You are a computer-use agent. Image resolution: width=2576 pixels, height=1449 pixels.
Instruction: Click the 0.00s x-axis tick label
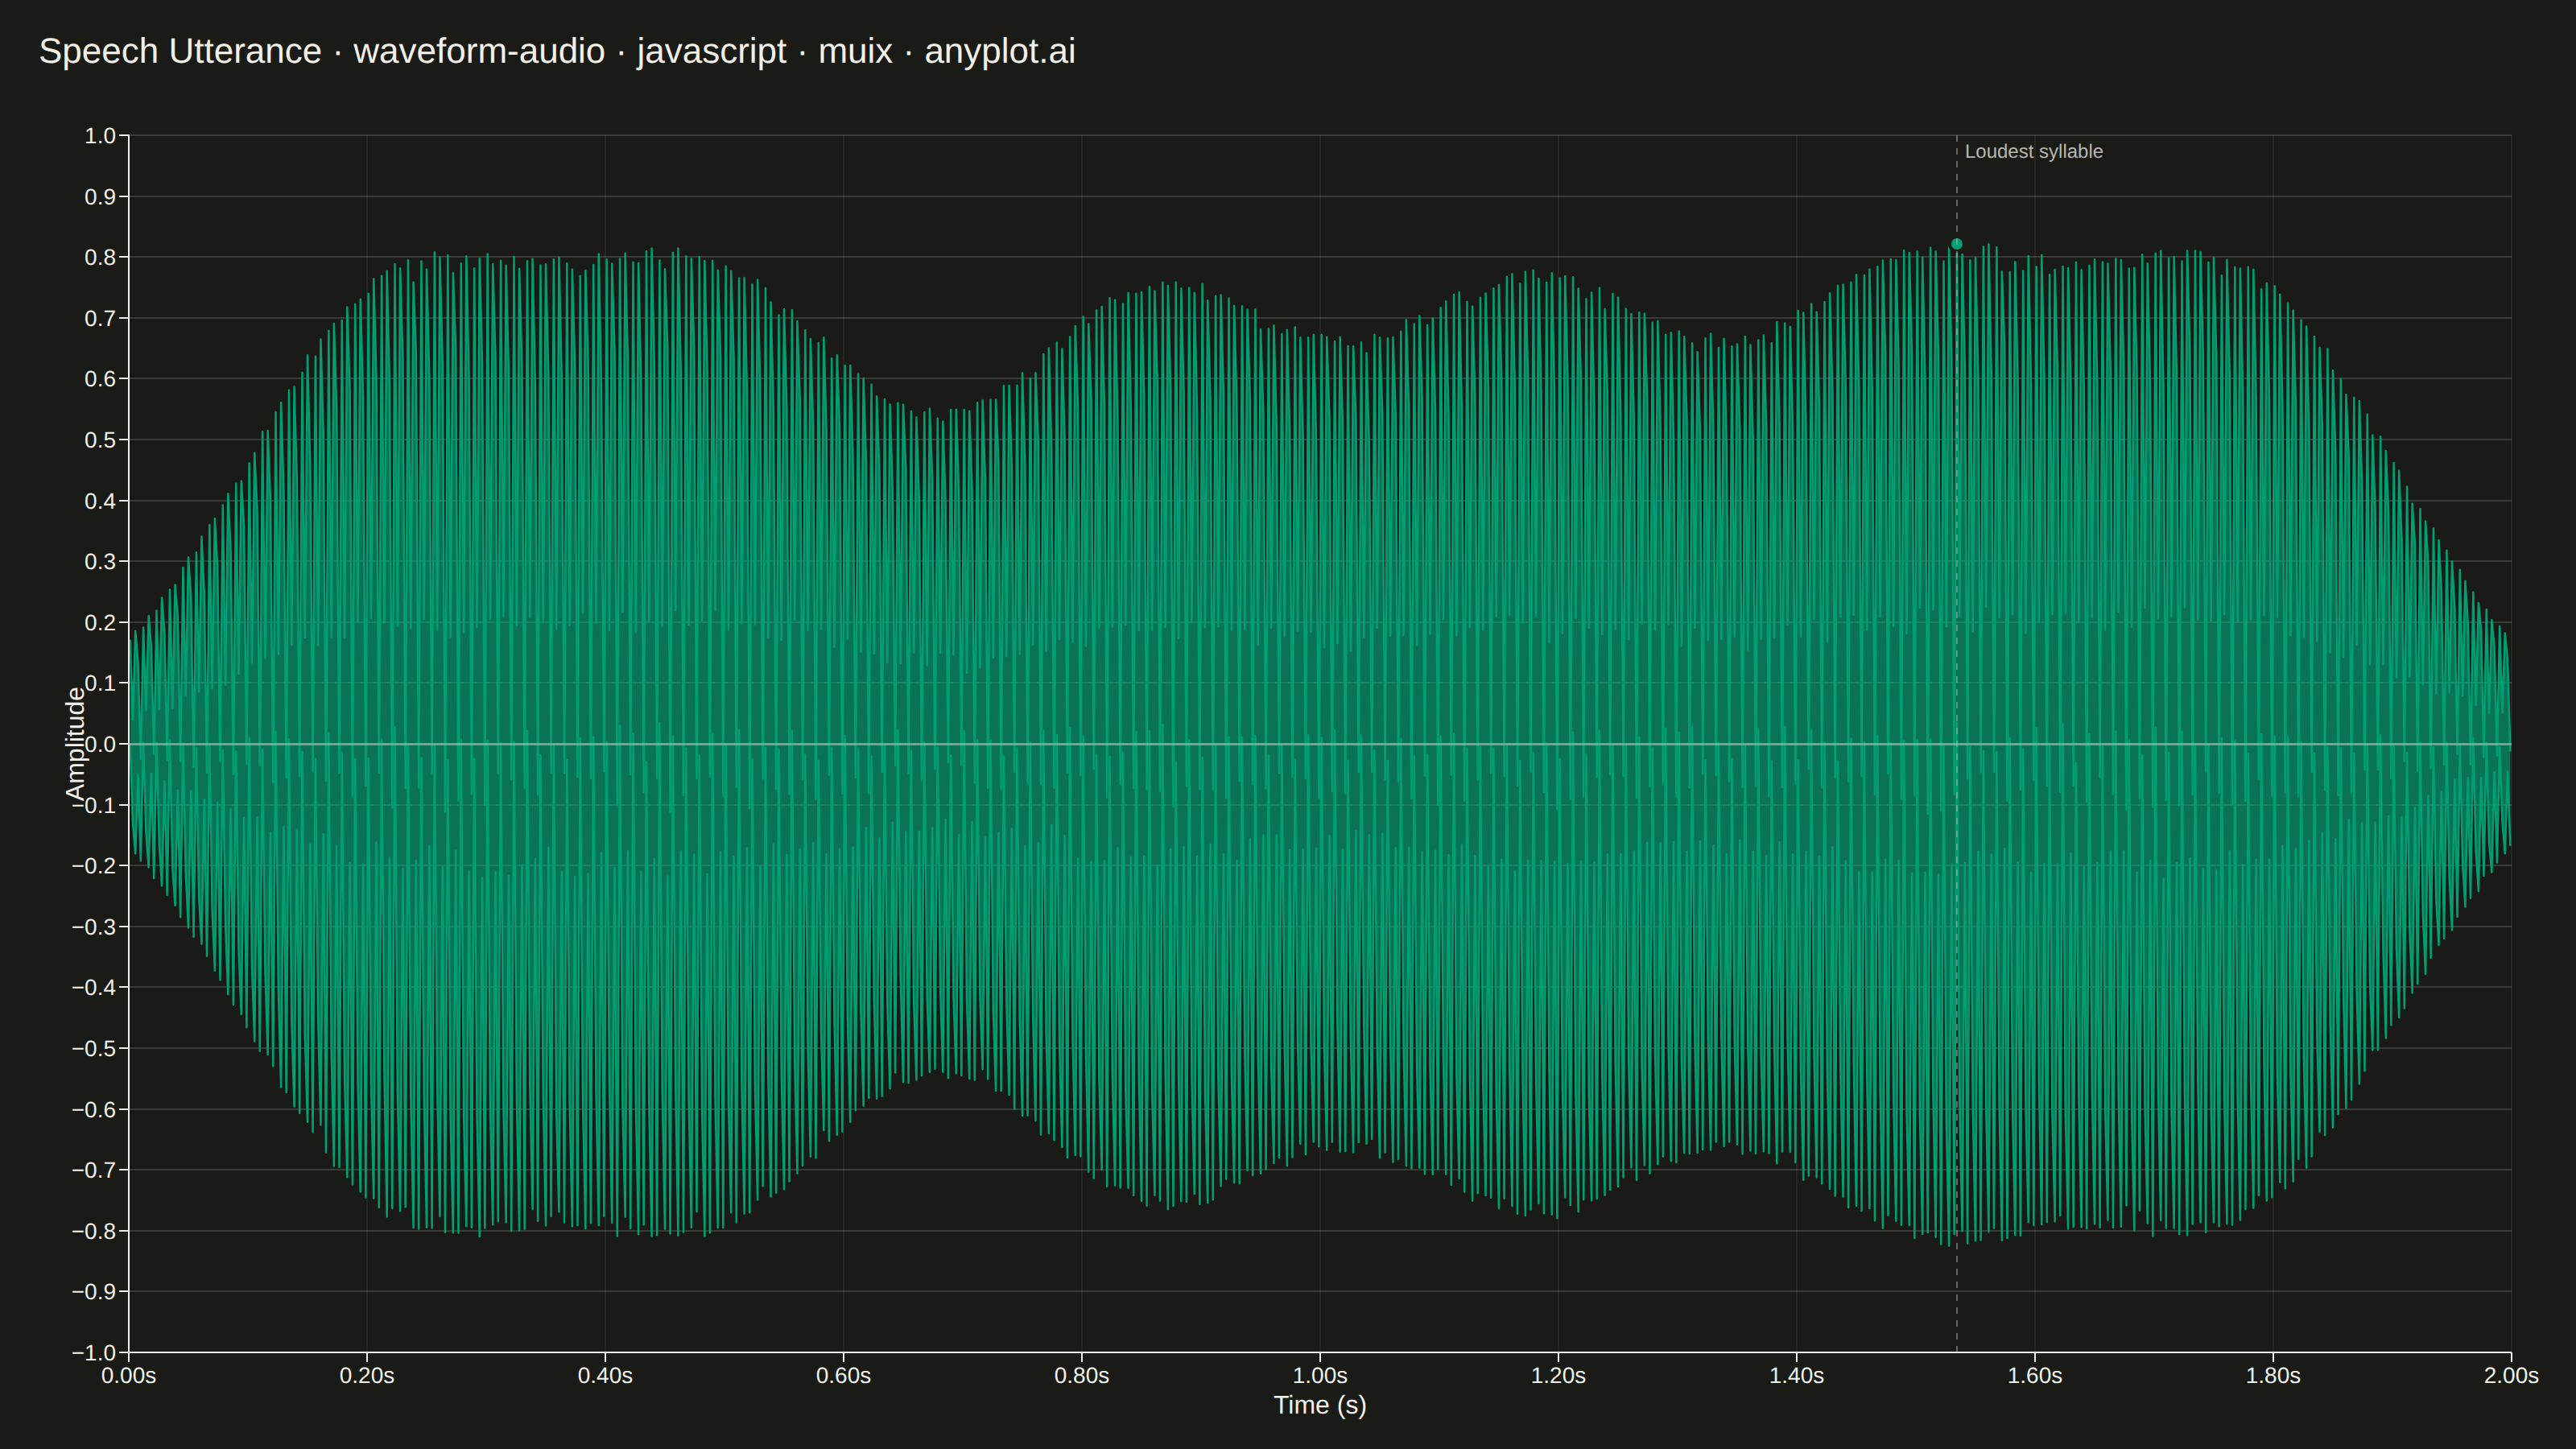pyautogui.click(x=129, y=1376)
